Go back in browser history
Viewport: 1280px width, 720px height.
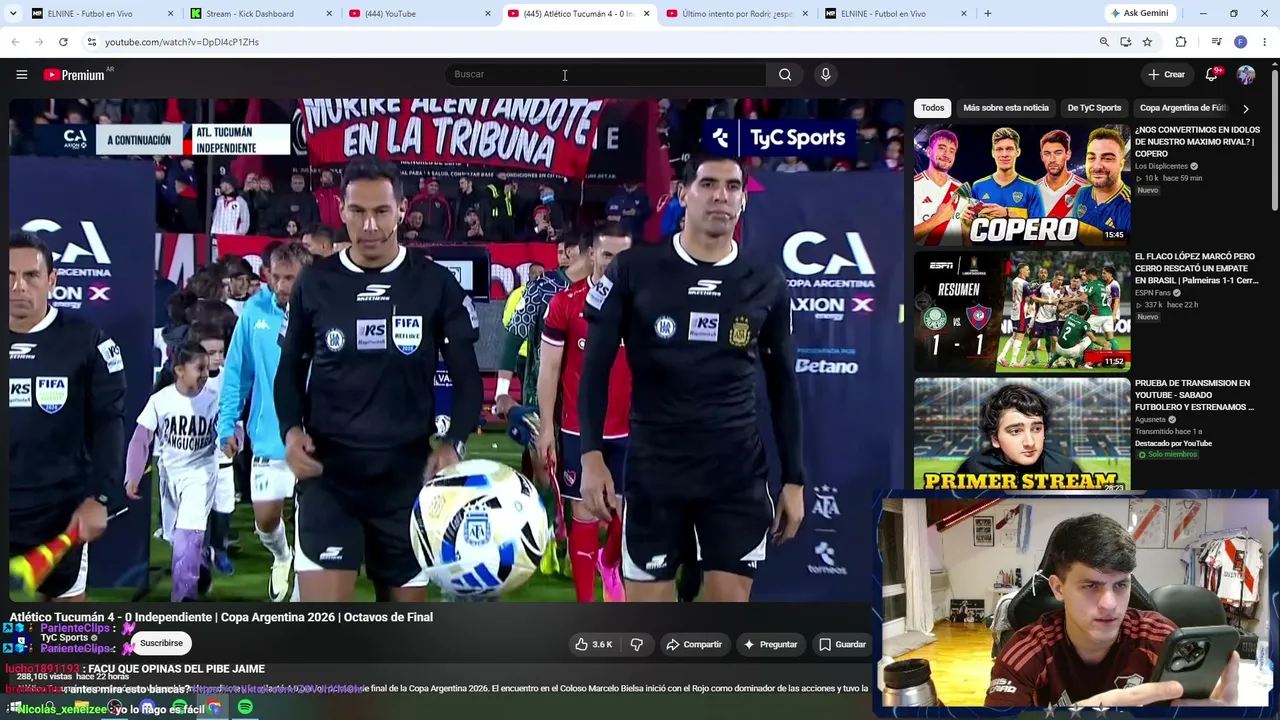[x=15, y=42]
